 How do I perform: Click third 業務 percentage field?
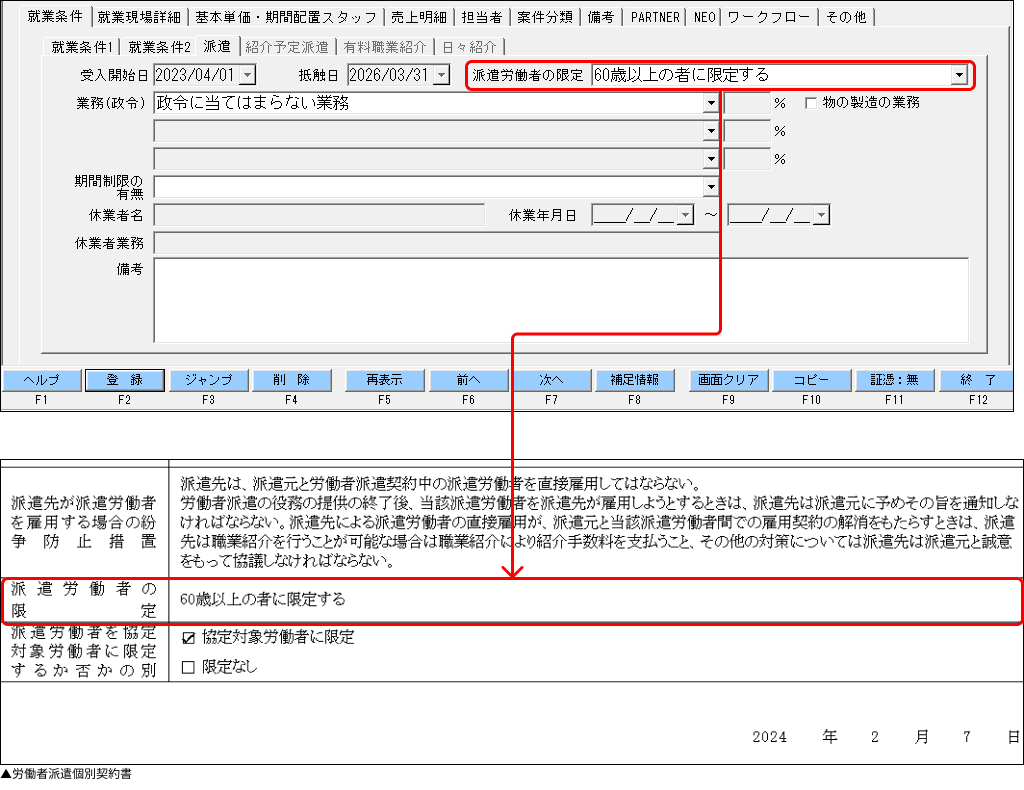tap(746, 159)
